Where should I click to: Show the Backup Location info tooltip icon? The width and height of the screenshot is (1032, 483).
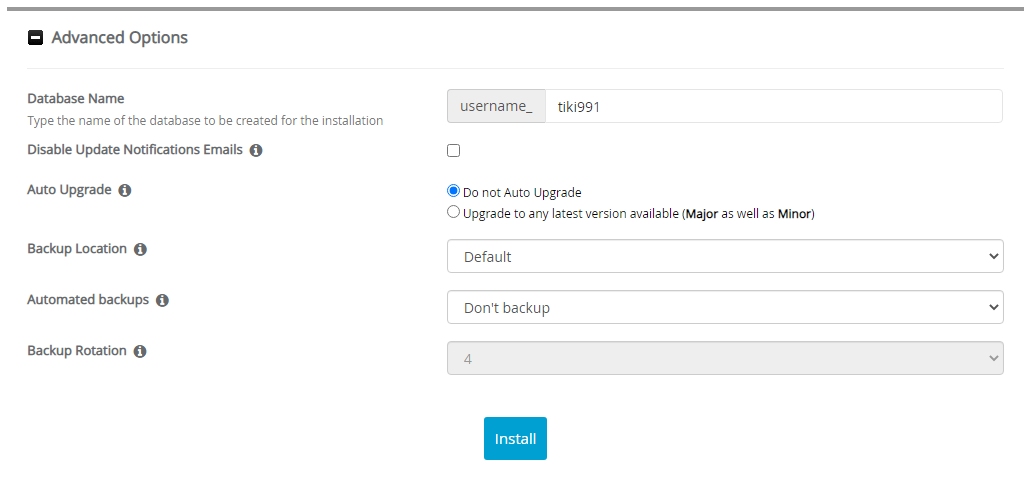tap(140, 249)
